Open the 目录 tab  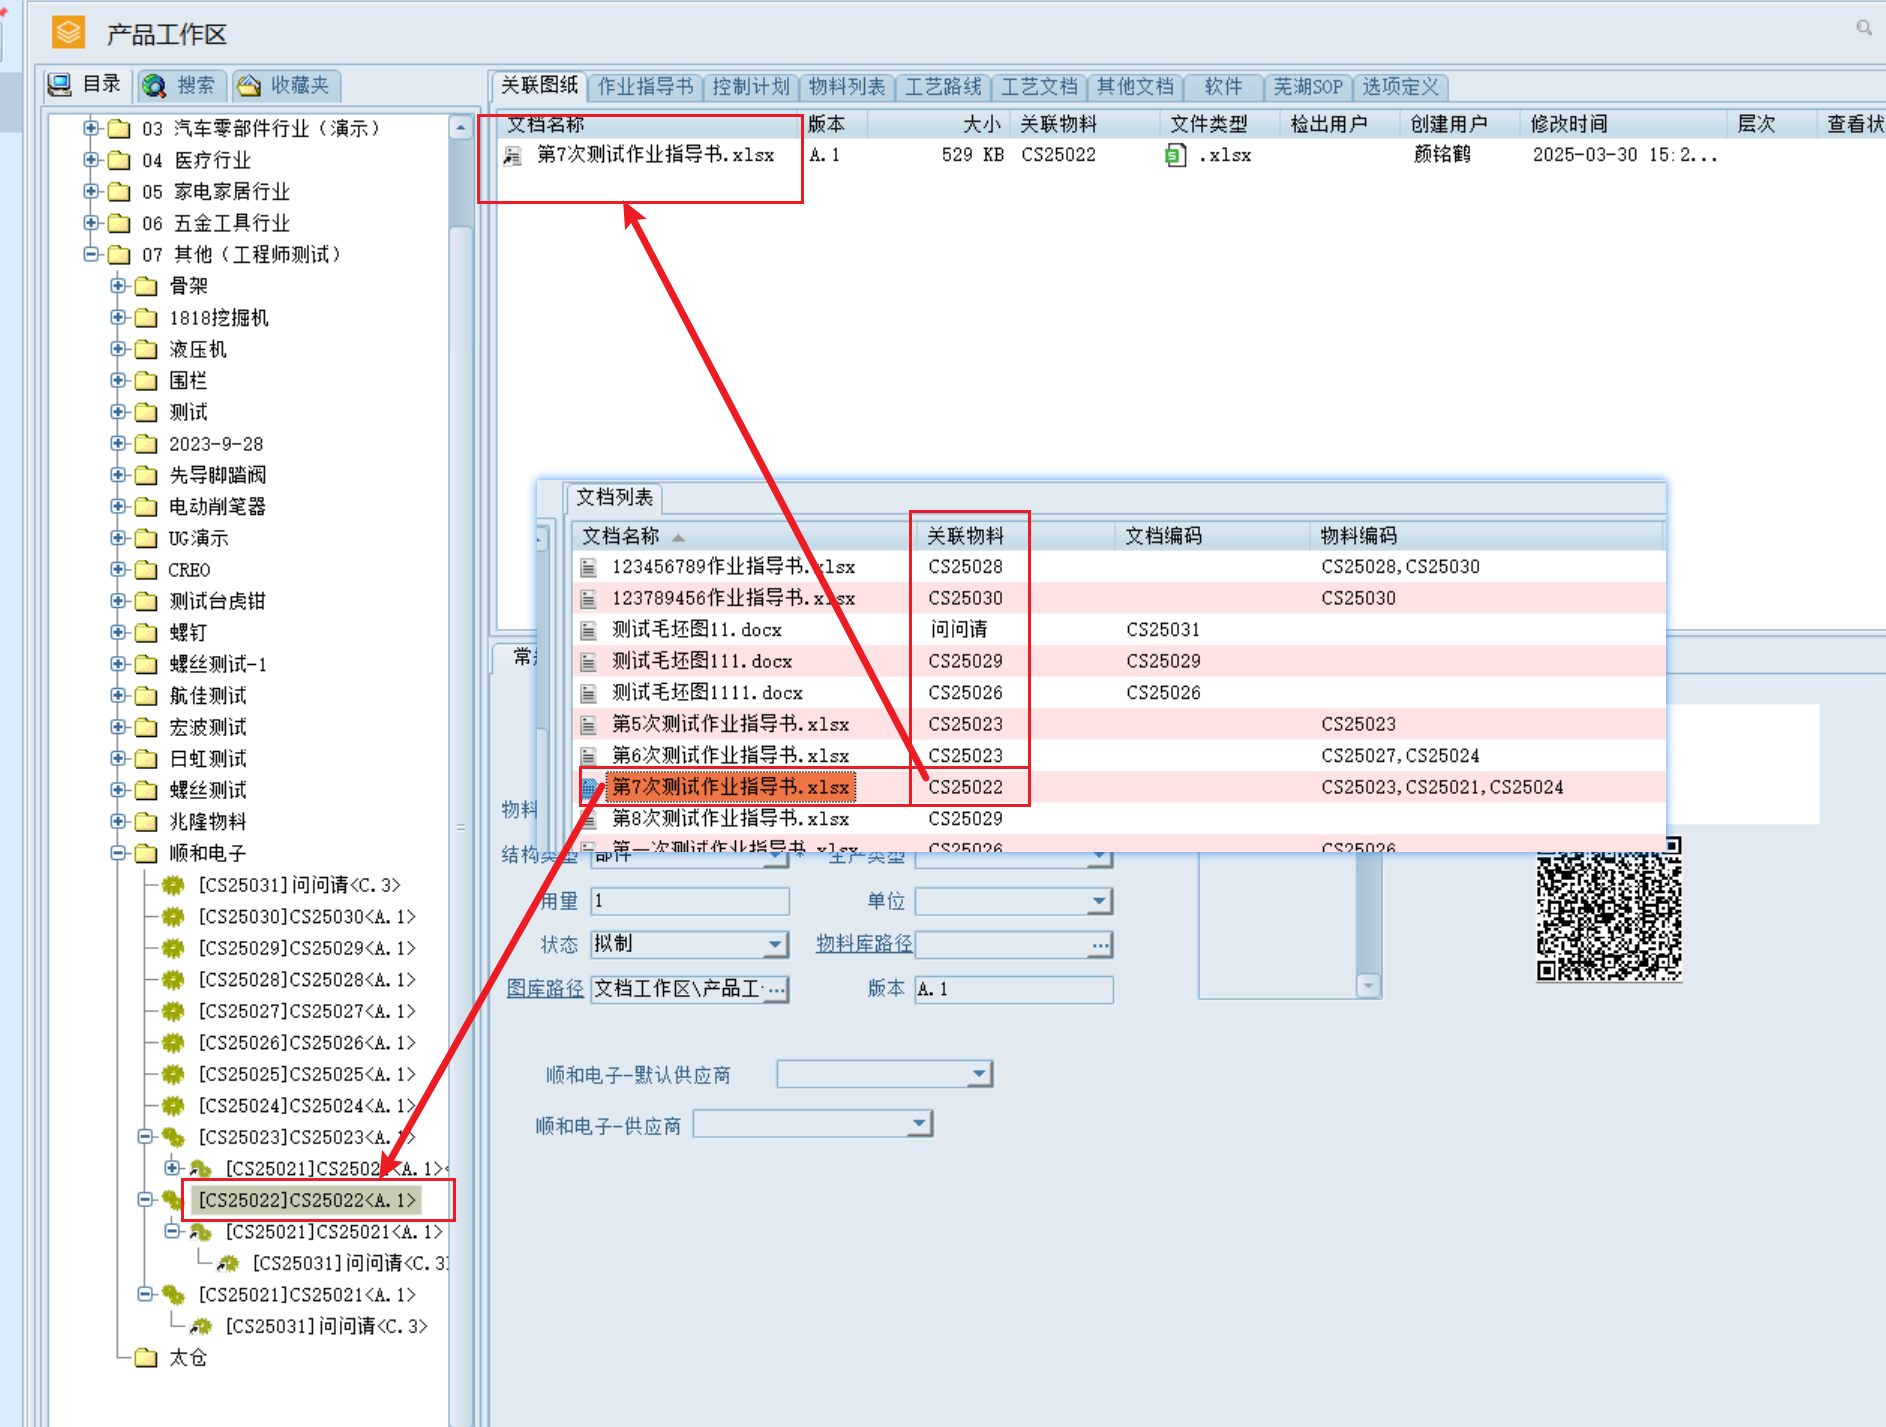pos(85,85)
